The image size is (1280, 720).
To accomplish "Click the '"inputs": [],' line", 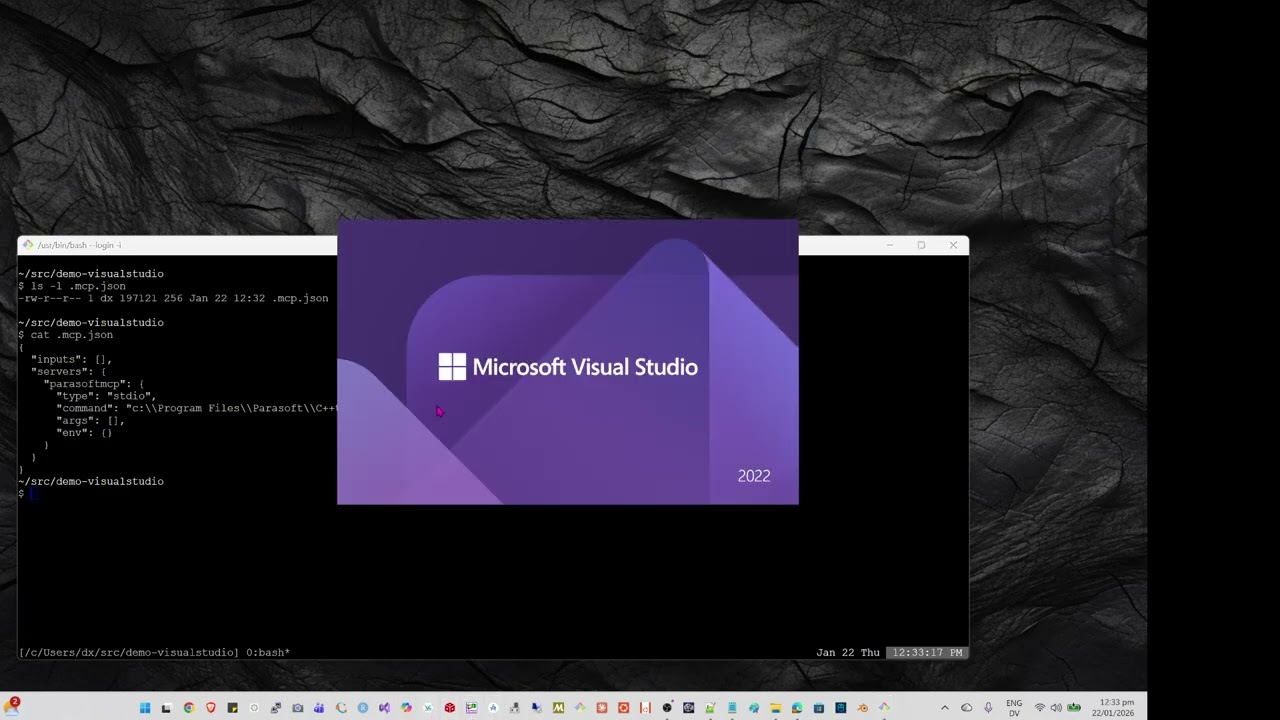I will 71,359.
